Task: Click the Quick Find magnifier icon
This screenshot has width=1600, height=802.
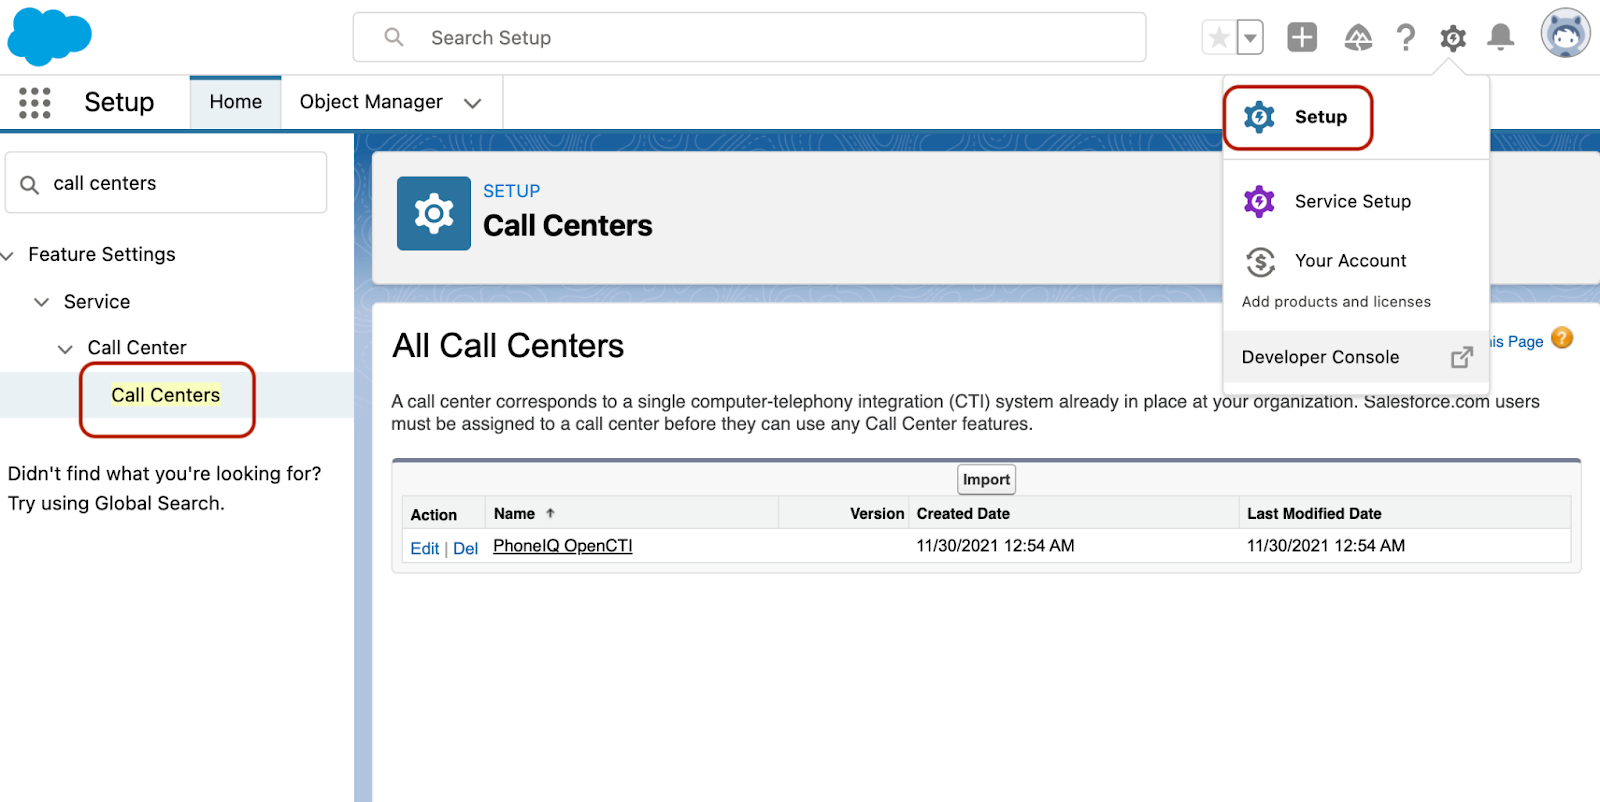Action: tap(30, 185)
